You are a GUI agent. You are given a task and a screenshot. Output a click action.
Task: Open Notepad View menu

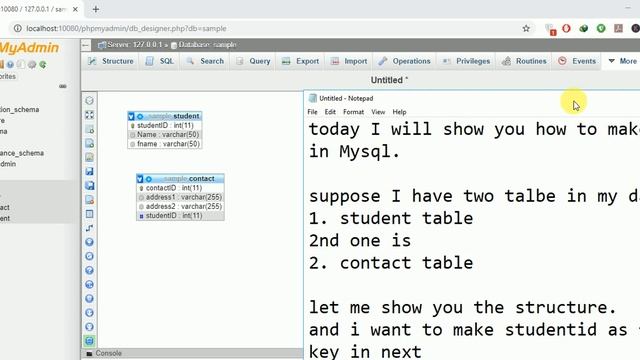tap(378, 112)
